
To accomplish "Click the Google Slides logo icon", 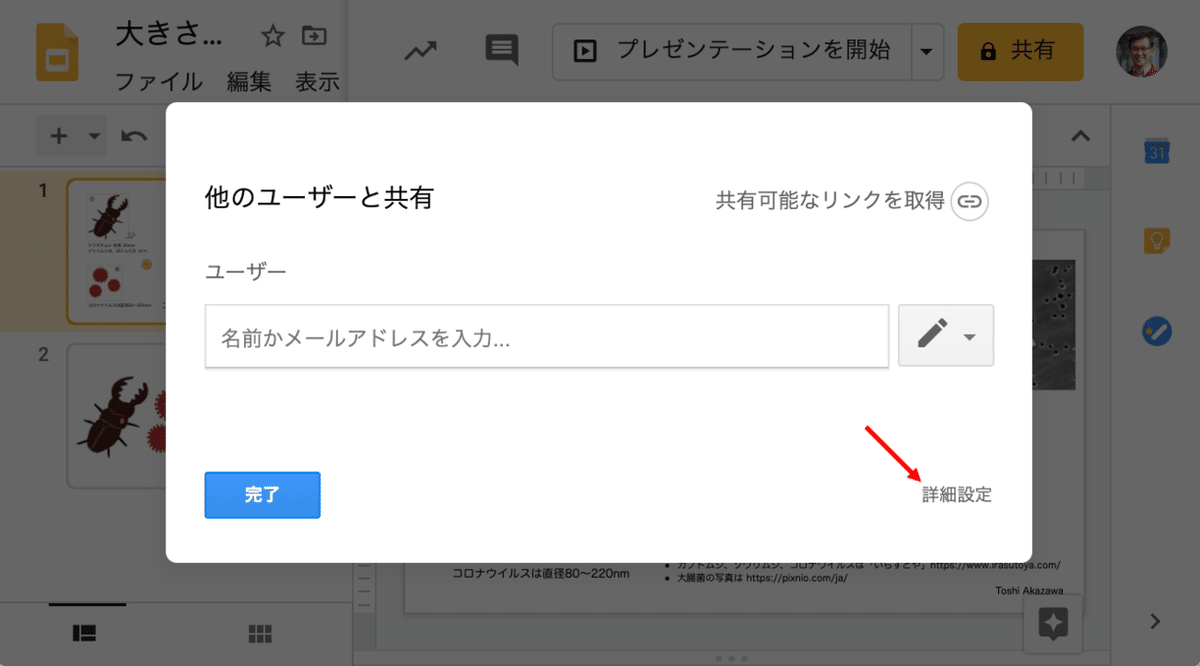I will pos(57,52).
